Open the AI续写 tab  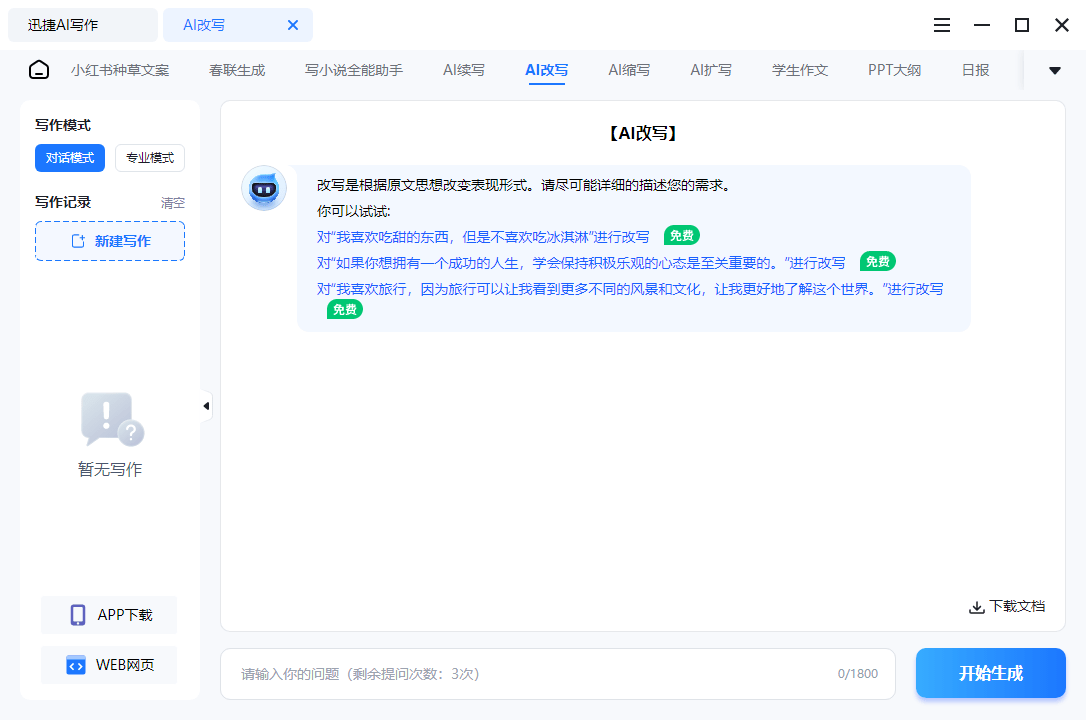pos(464,70)
